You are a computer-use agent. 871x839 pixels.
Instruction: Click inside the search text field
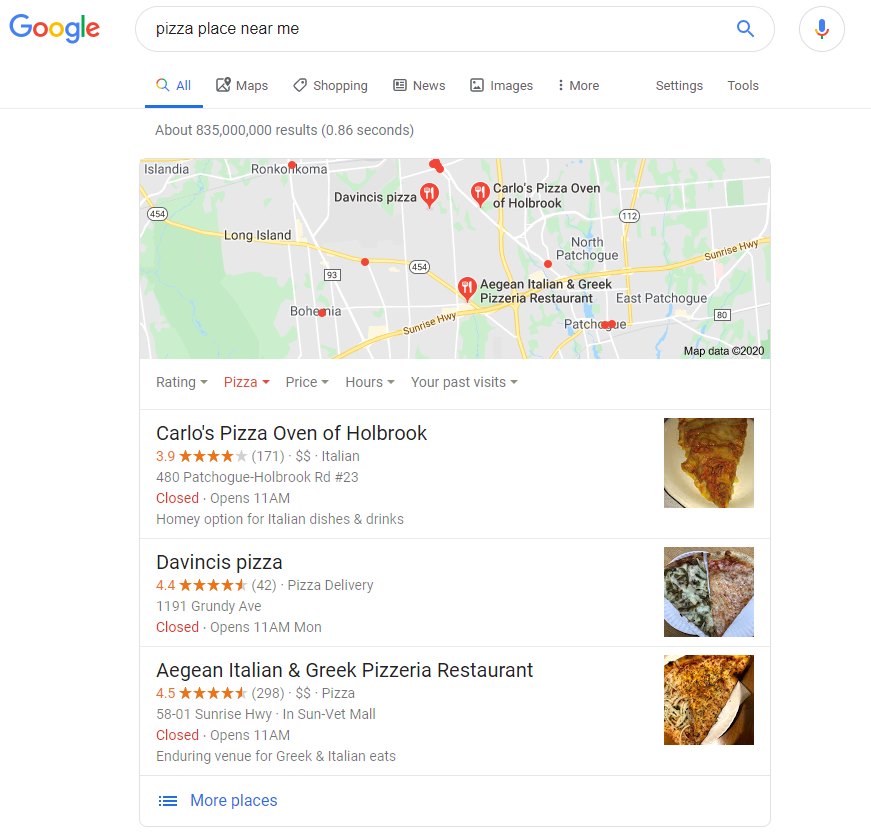(439, 29)
